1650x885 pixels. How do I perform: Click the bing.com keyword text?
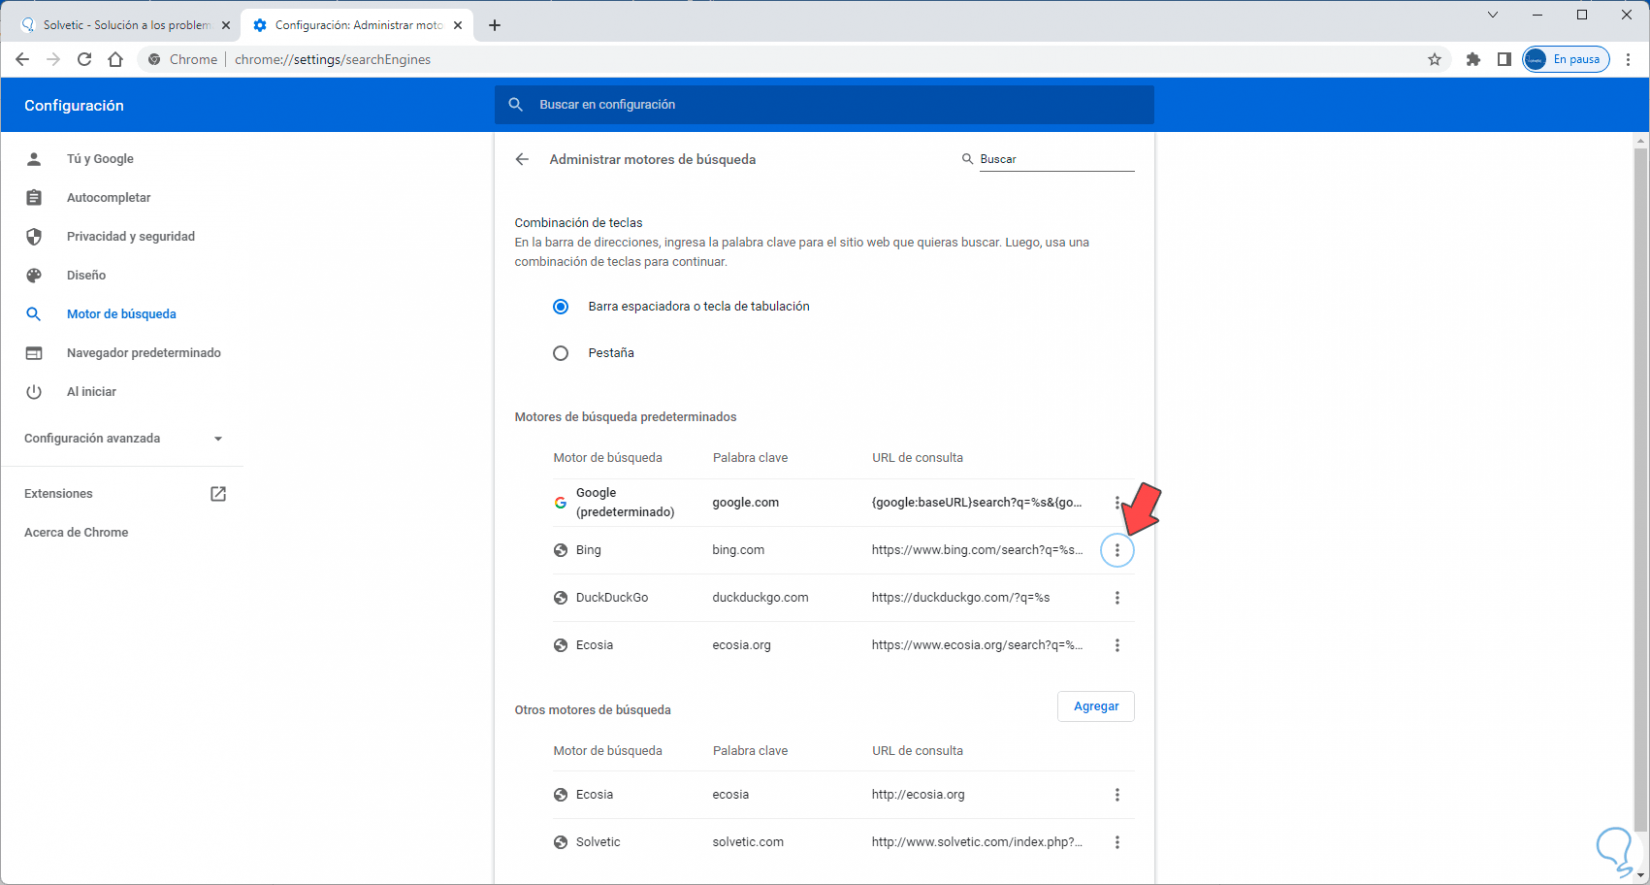[738, 550]
